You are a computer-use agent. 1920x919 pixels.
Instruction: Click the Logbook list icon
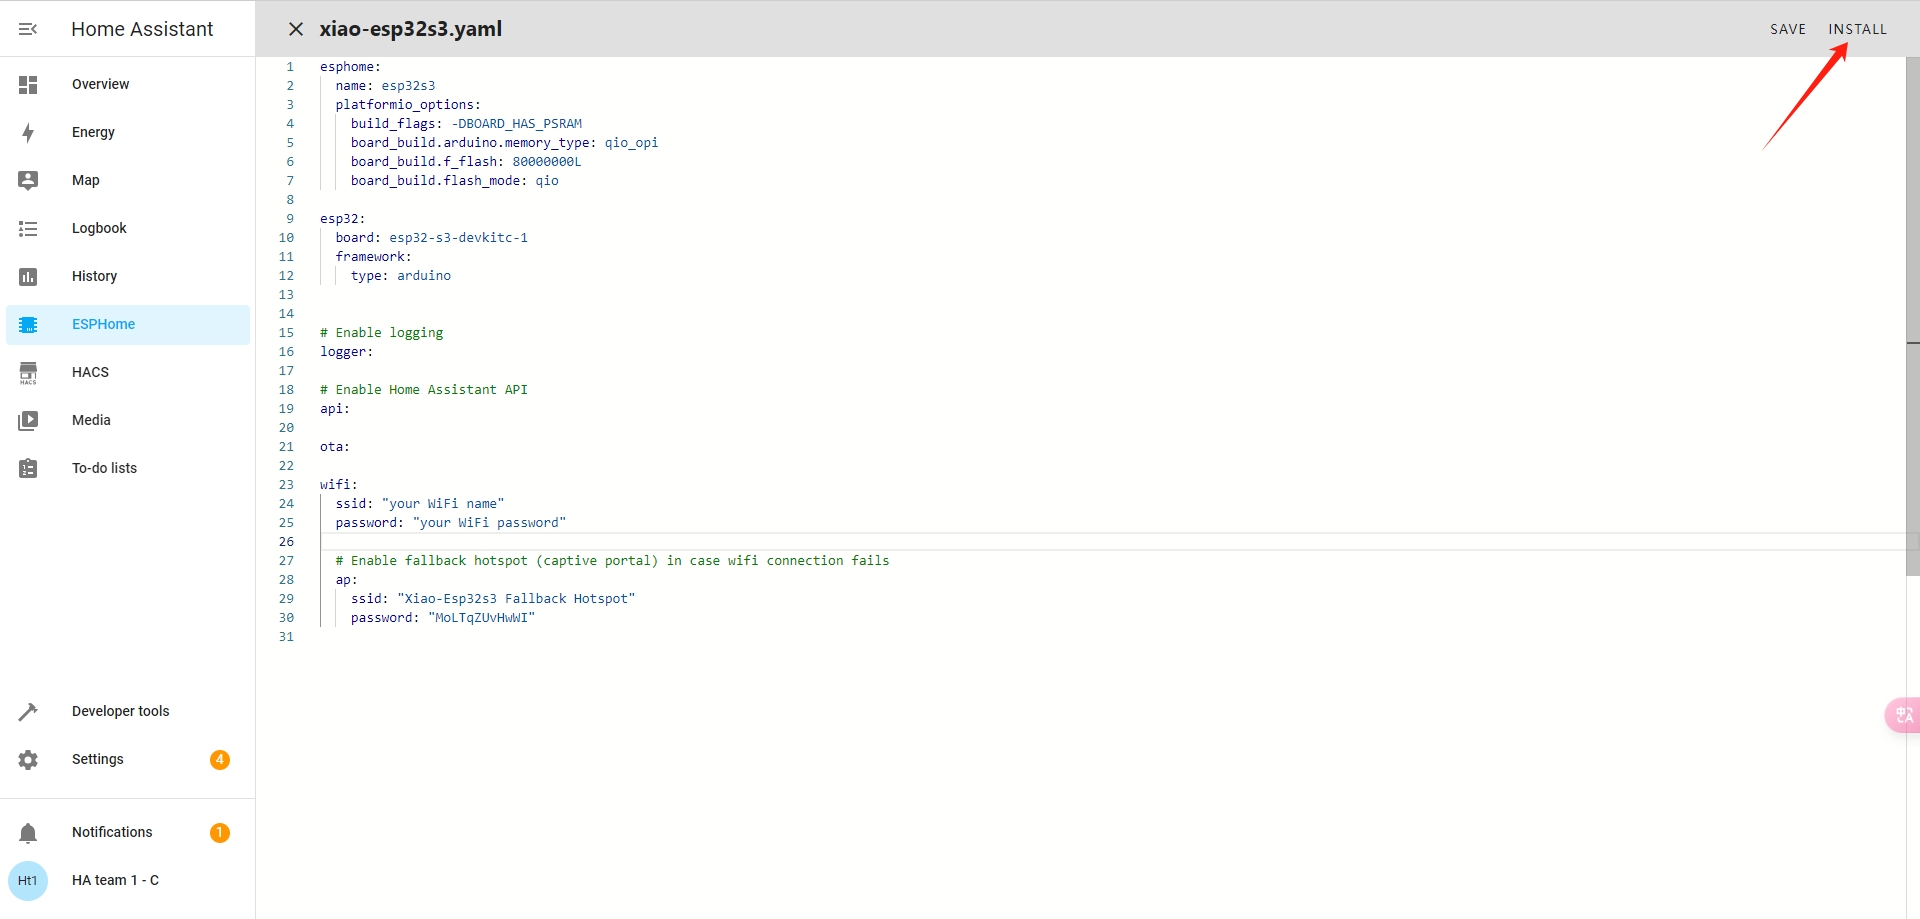pyautogui.click(x=28, y=229)
